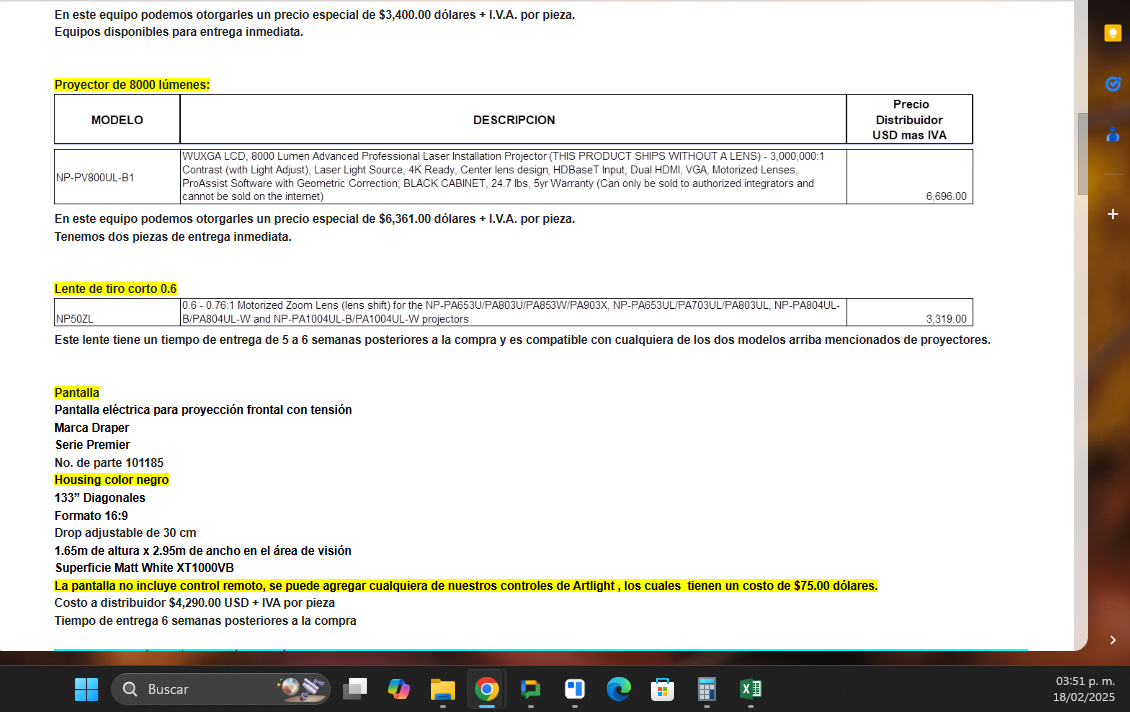This screenshot has width=1130, height=712.
Task: Switch to Excel on the taskbar
Action: pyautogui.click(x=750, y=689)
